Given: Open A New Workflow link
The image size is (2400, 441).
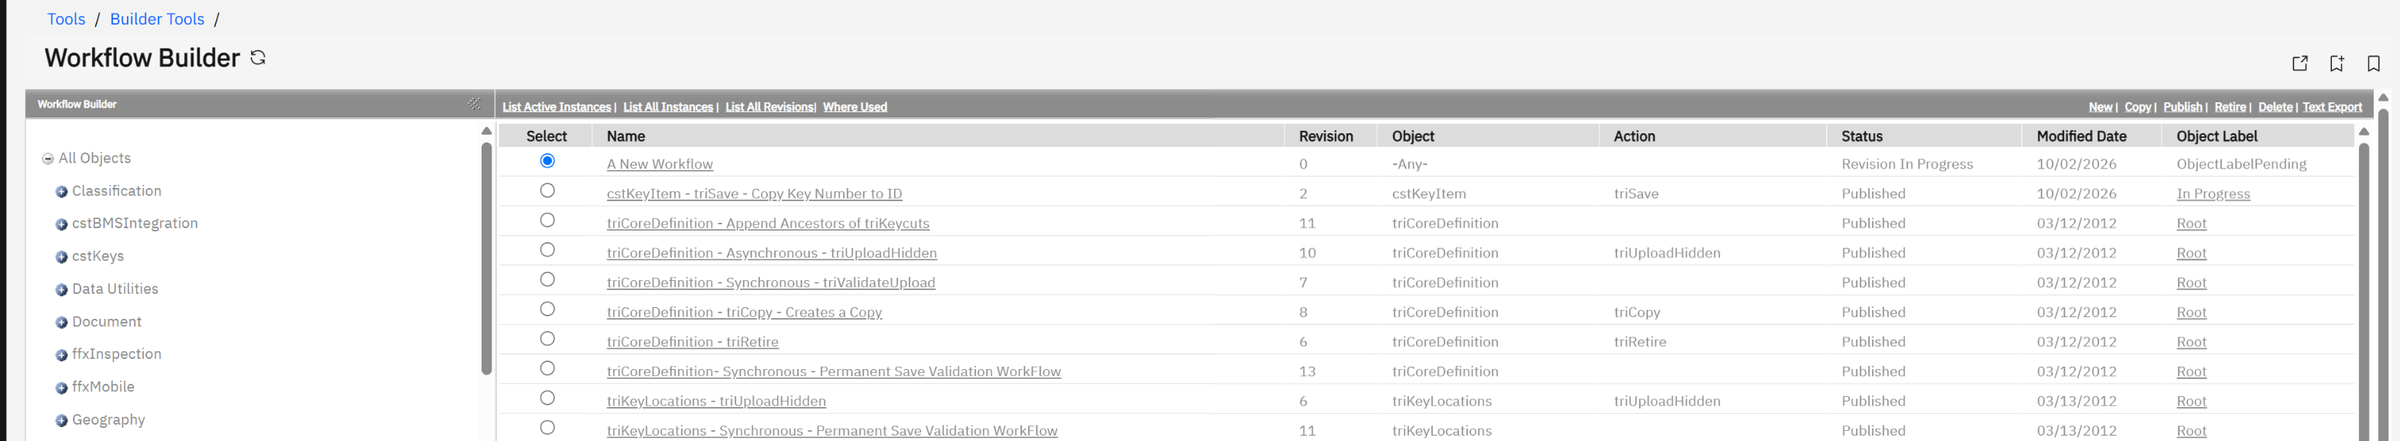Looking at the screenshot, I should (x=660, y=164).
